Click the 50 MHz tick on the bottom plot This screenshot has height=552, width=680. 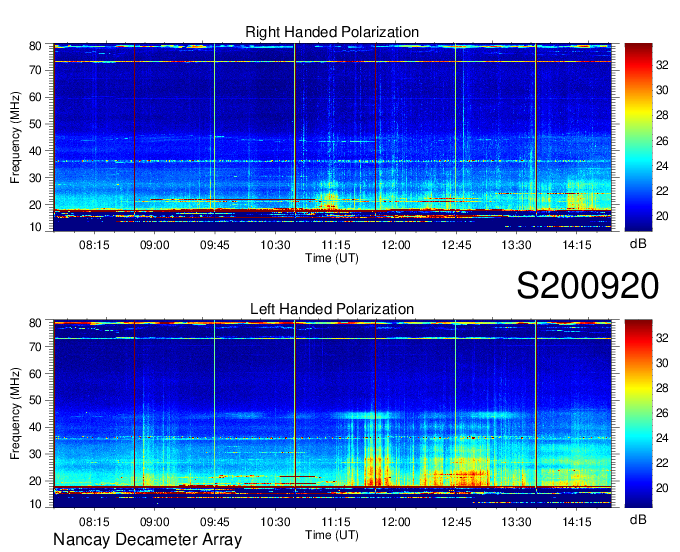pos(35,400)
